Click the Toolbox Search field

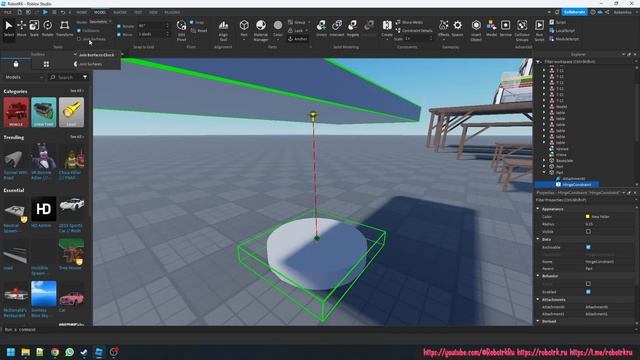pyautogui.click(x=65, y=77)
